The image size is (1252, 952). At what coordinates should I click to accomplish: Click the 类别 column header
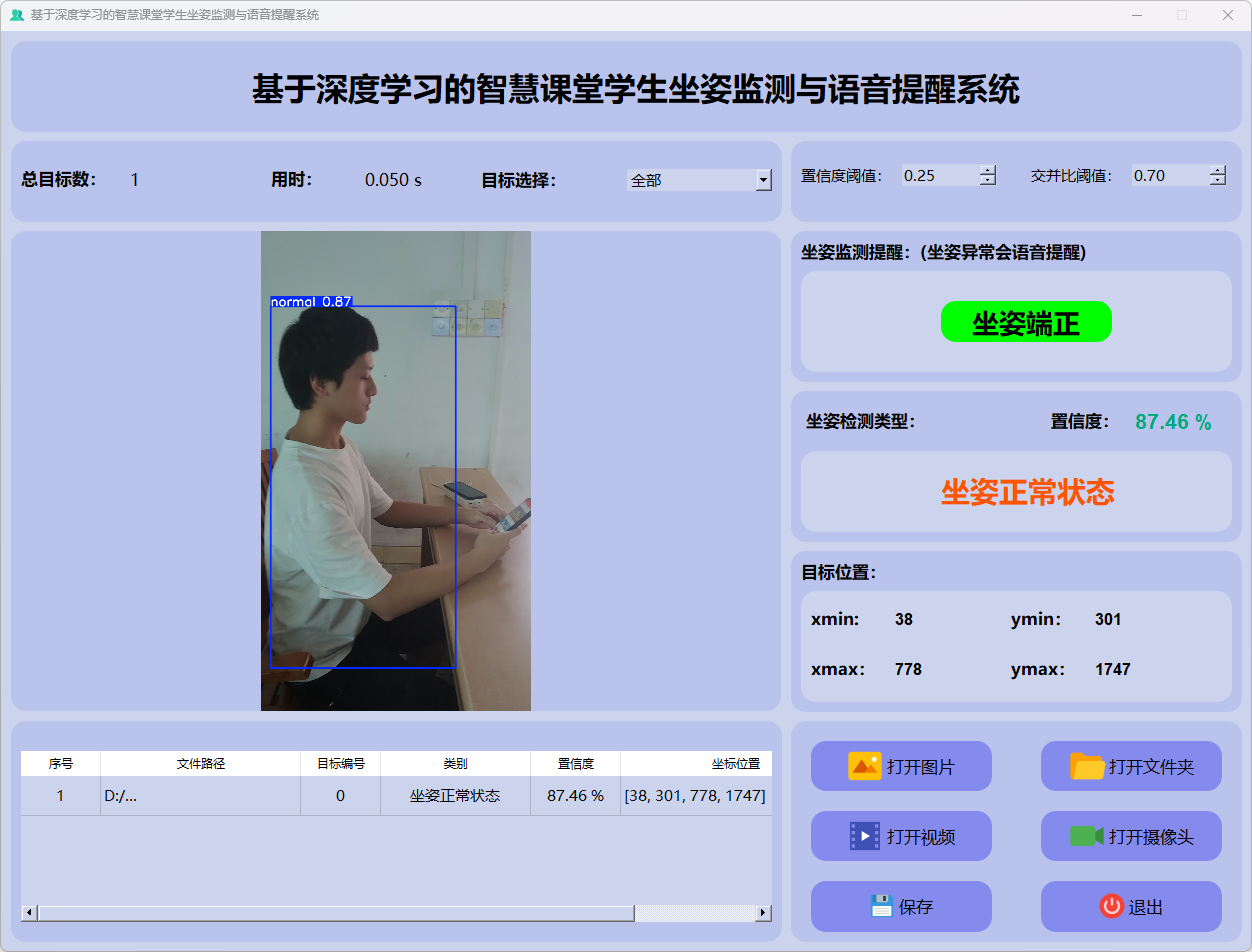[x=455, y=764]
